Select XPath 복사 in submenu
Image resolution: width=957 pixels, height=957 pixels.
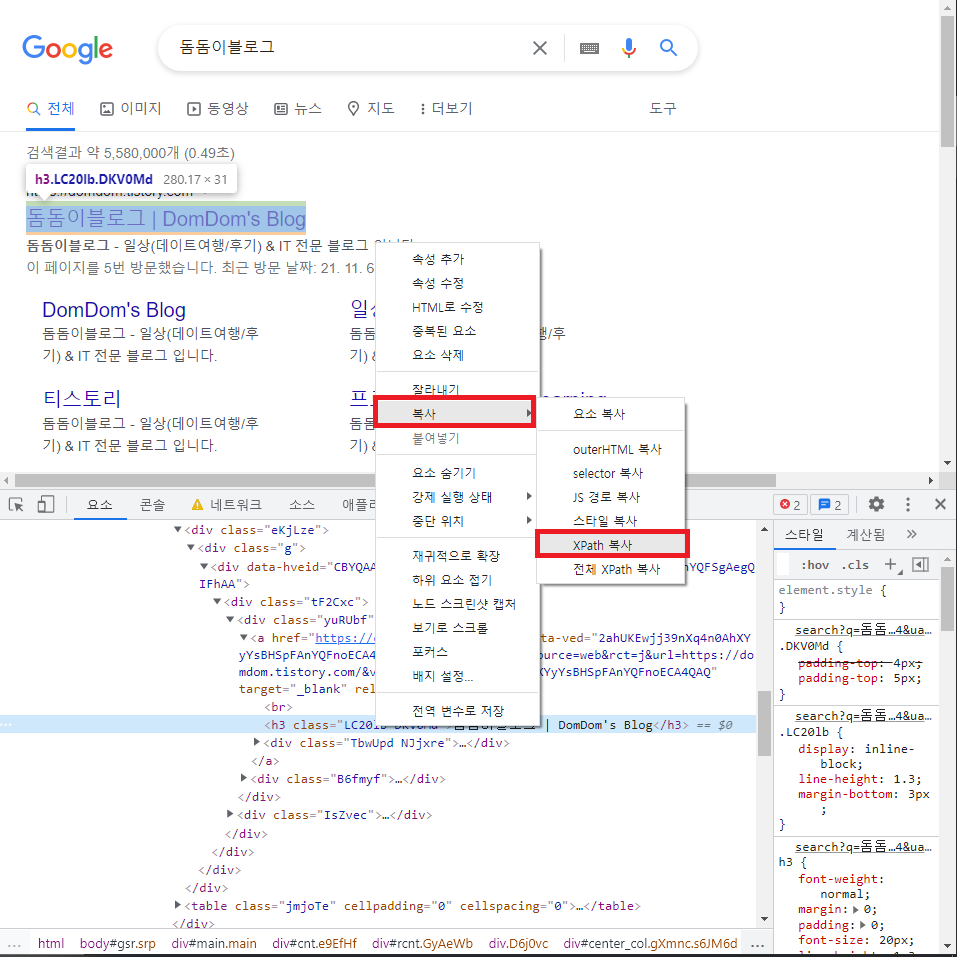pos(612,544)
